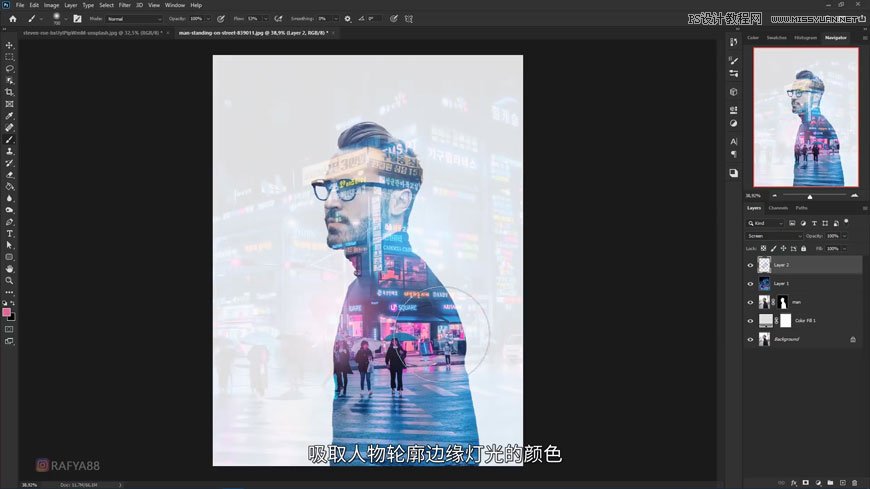Image resolution: width=870 pixels, height=489 pixels.
Task: Switch to the Swatches tab
Action: (776, 38)
